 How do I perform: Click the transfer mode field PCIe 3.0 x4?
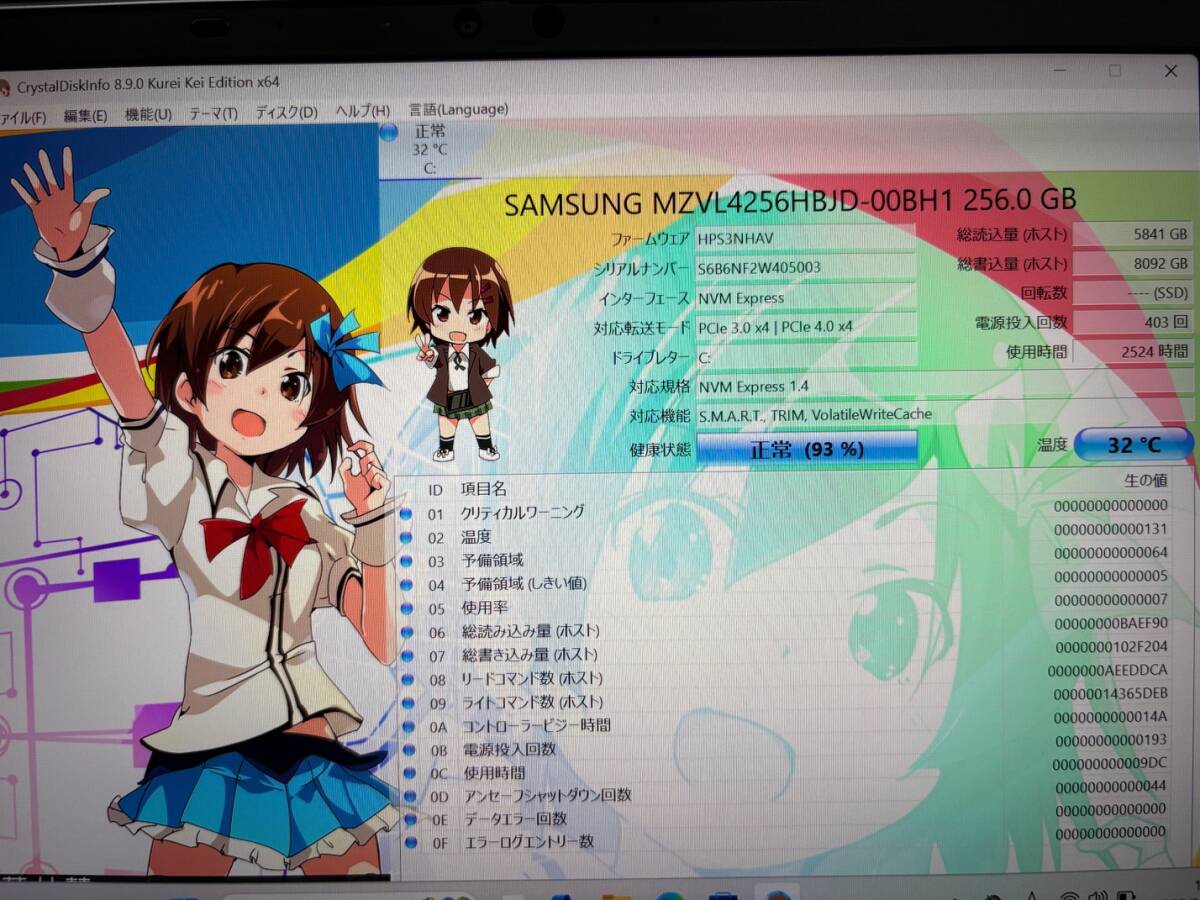tap(806, 326)
